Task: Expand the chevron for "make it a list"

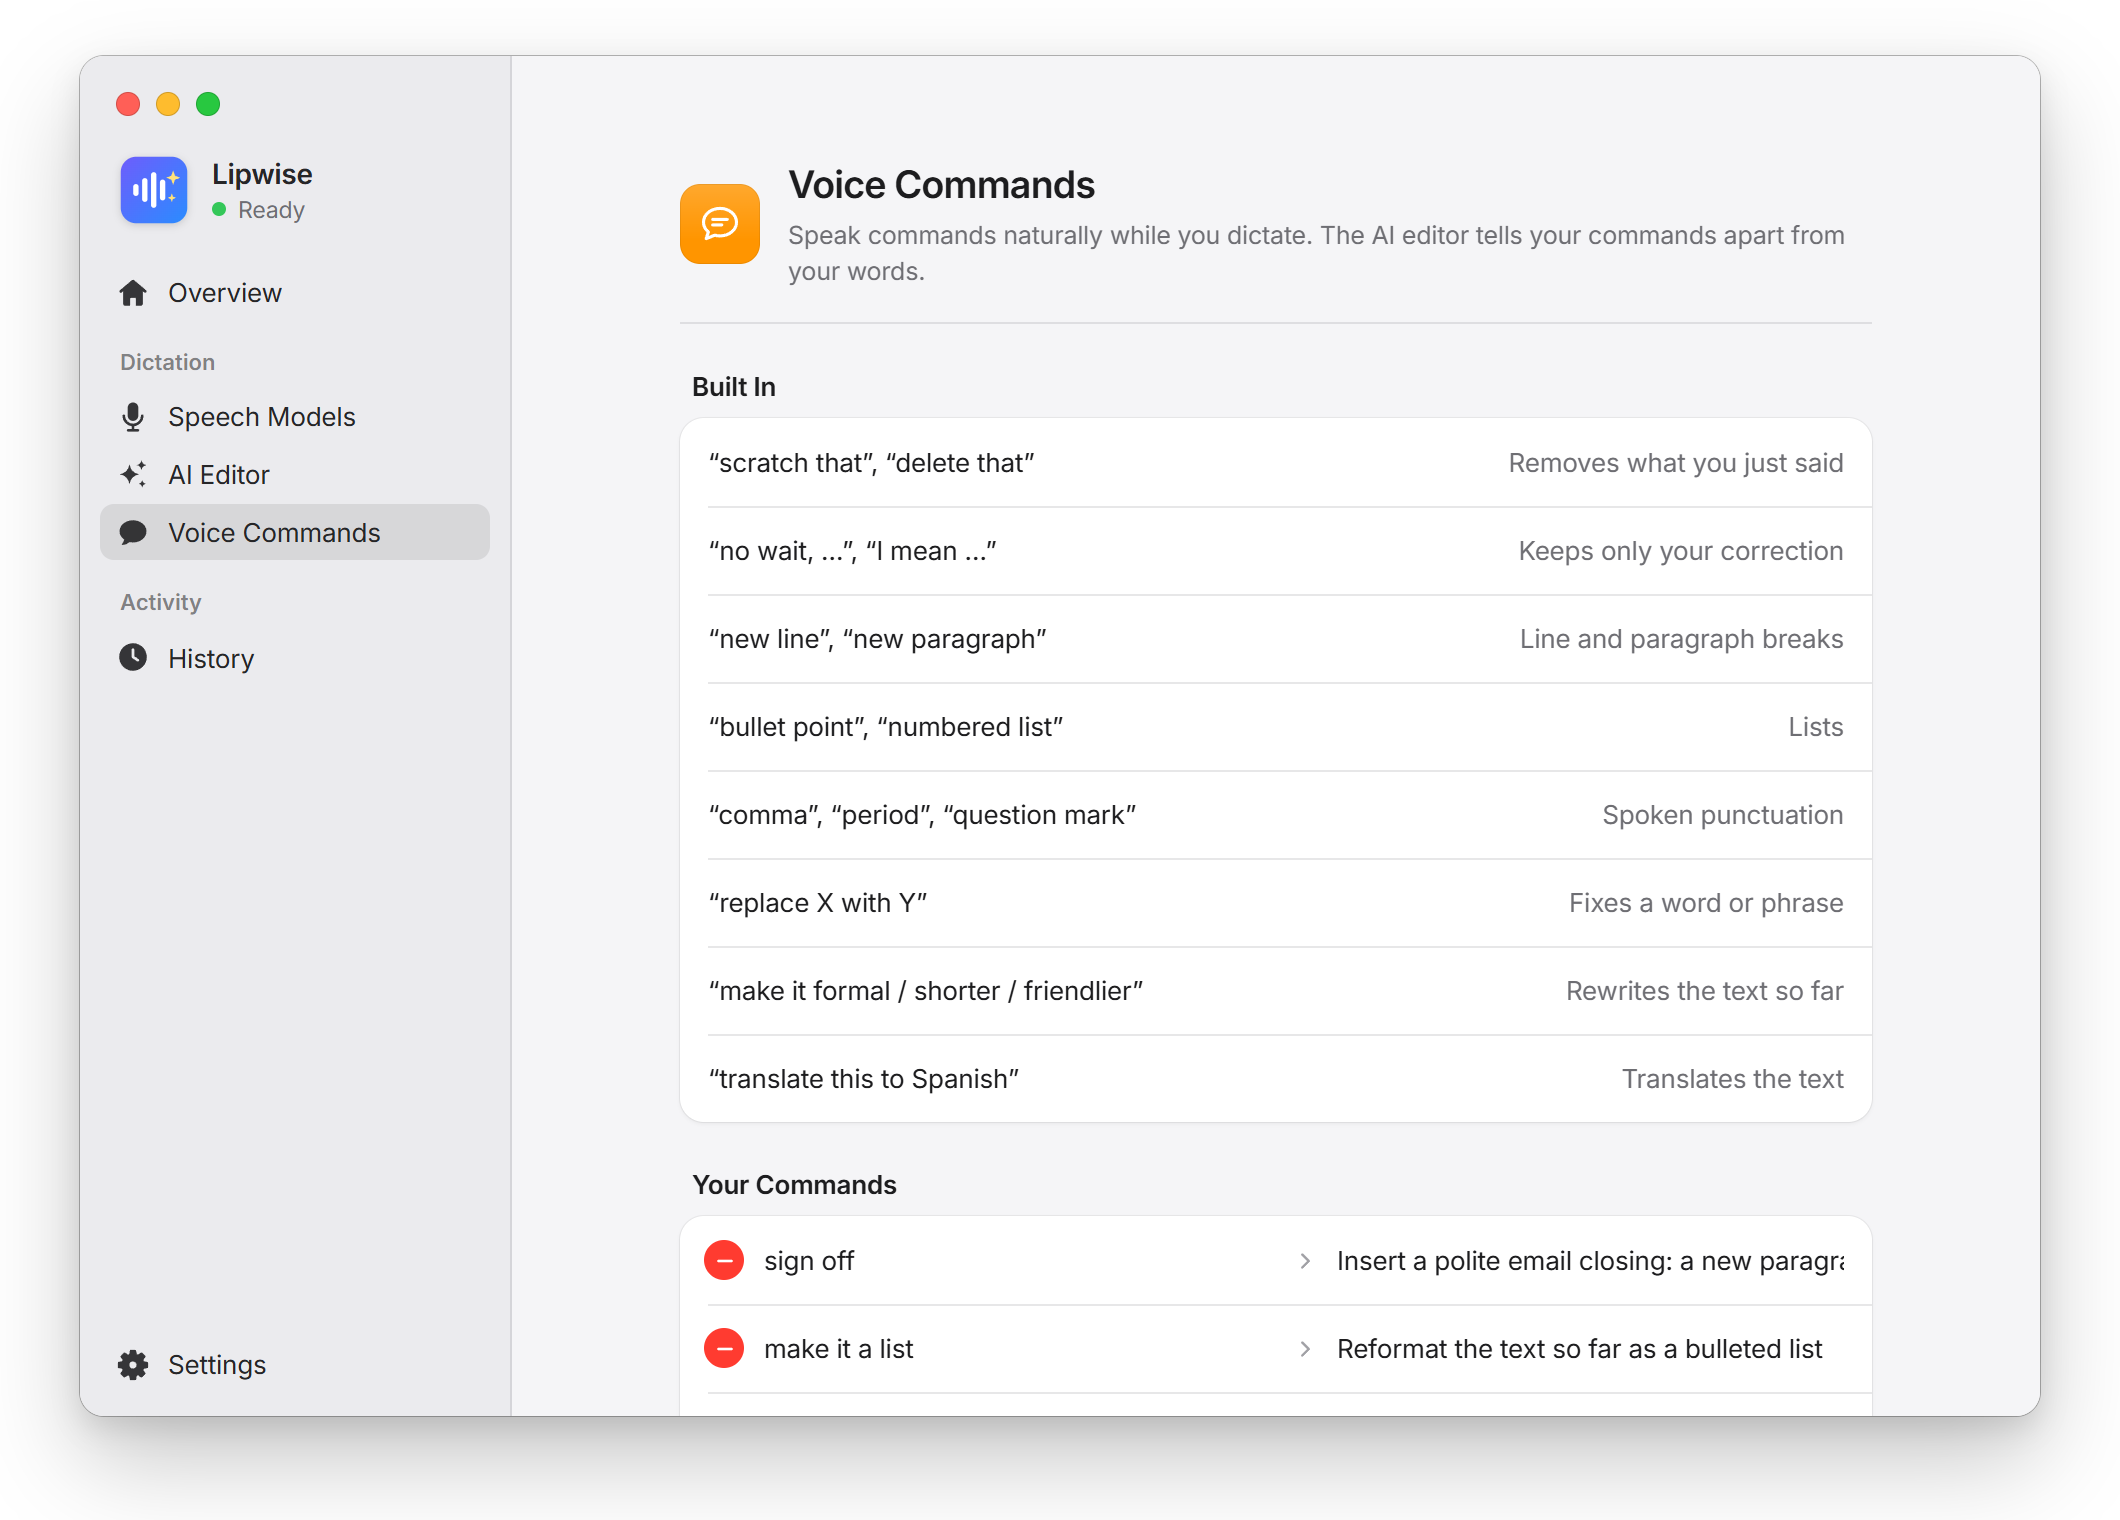Action: click(x=1305, y=1349)
